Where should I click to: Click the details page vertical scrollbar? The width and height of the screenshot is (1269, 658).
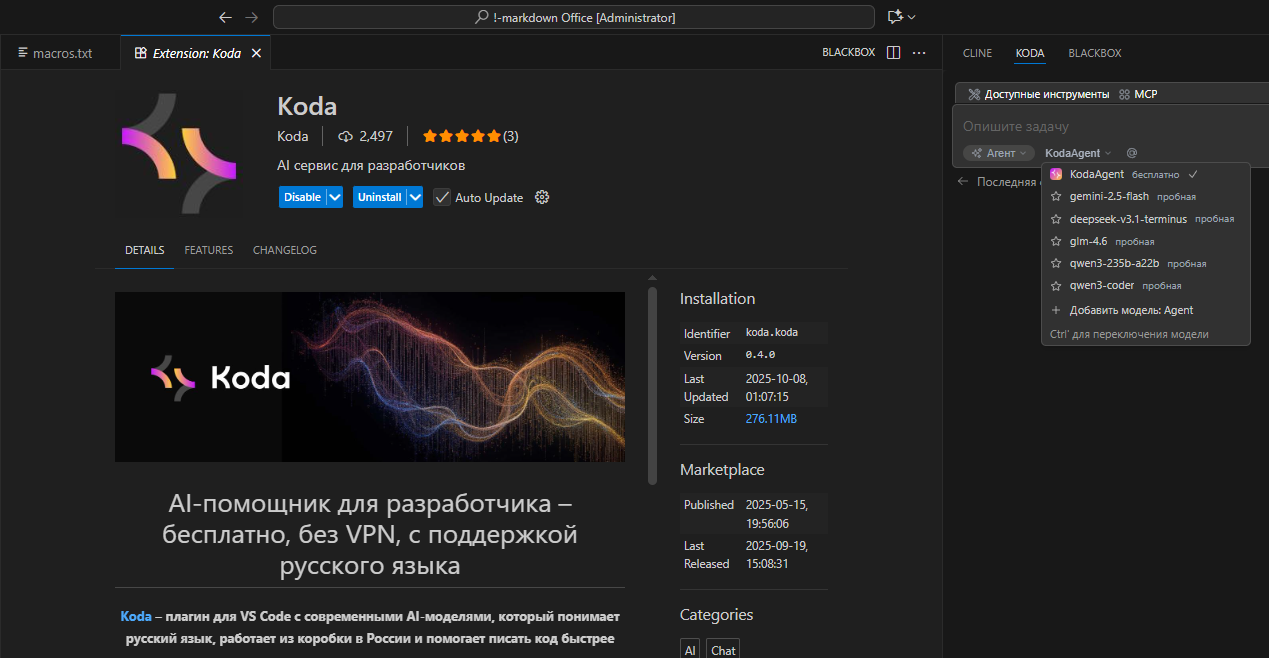click(x=653, y=386)
